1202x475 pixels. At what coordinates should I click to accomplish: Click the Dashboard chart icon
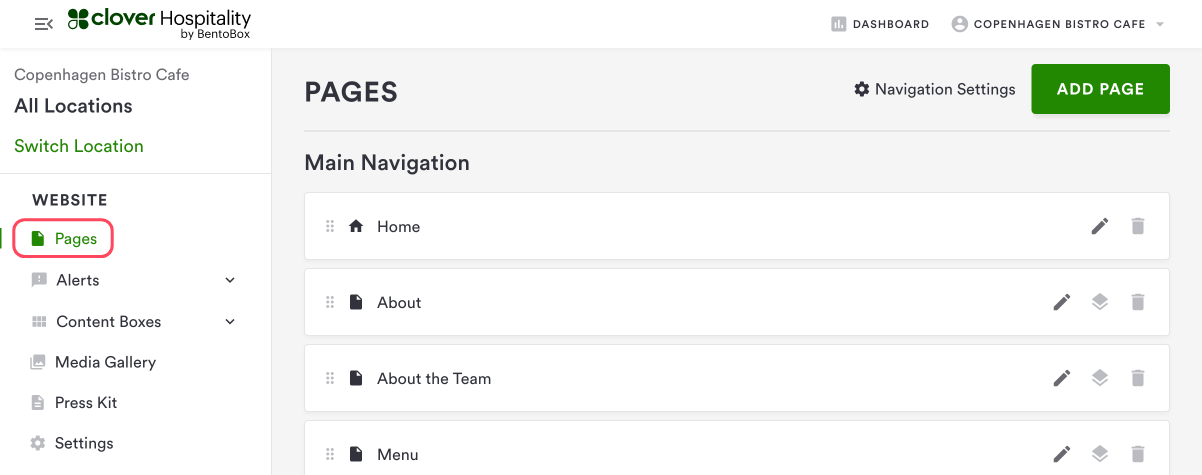(x=839, y=24)
